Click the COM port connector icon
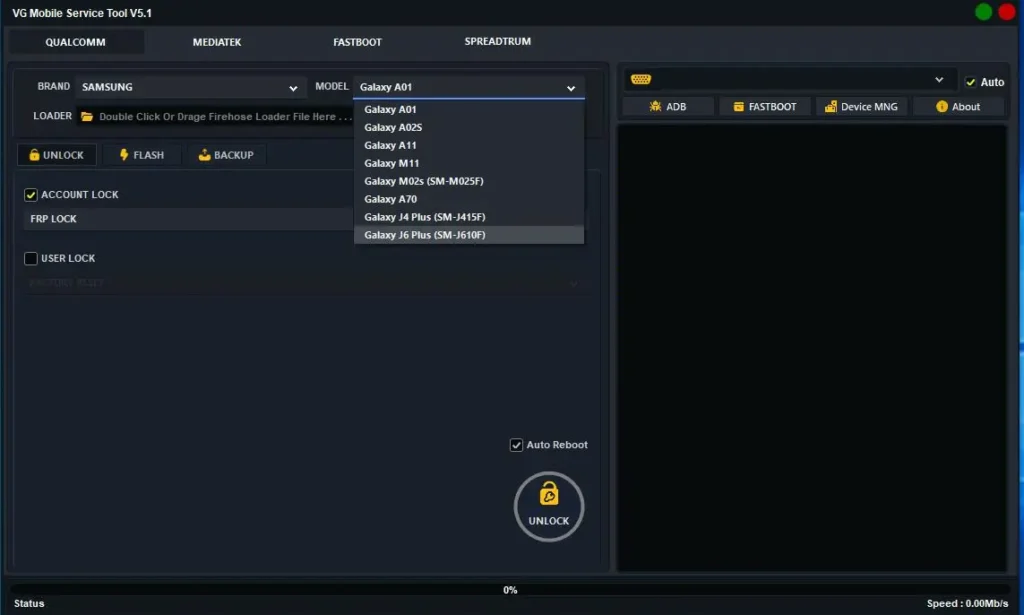The width and height of the screenshot is (1024, 615). click(641, 80)
